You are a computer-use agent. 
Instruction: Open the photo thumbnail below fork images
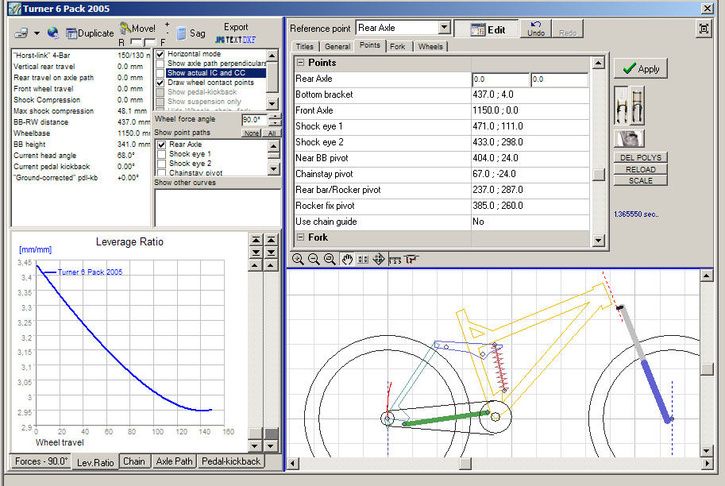click(629, 138)
